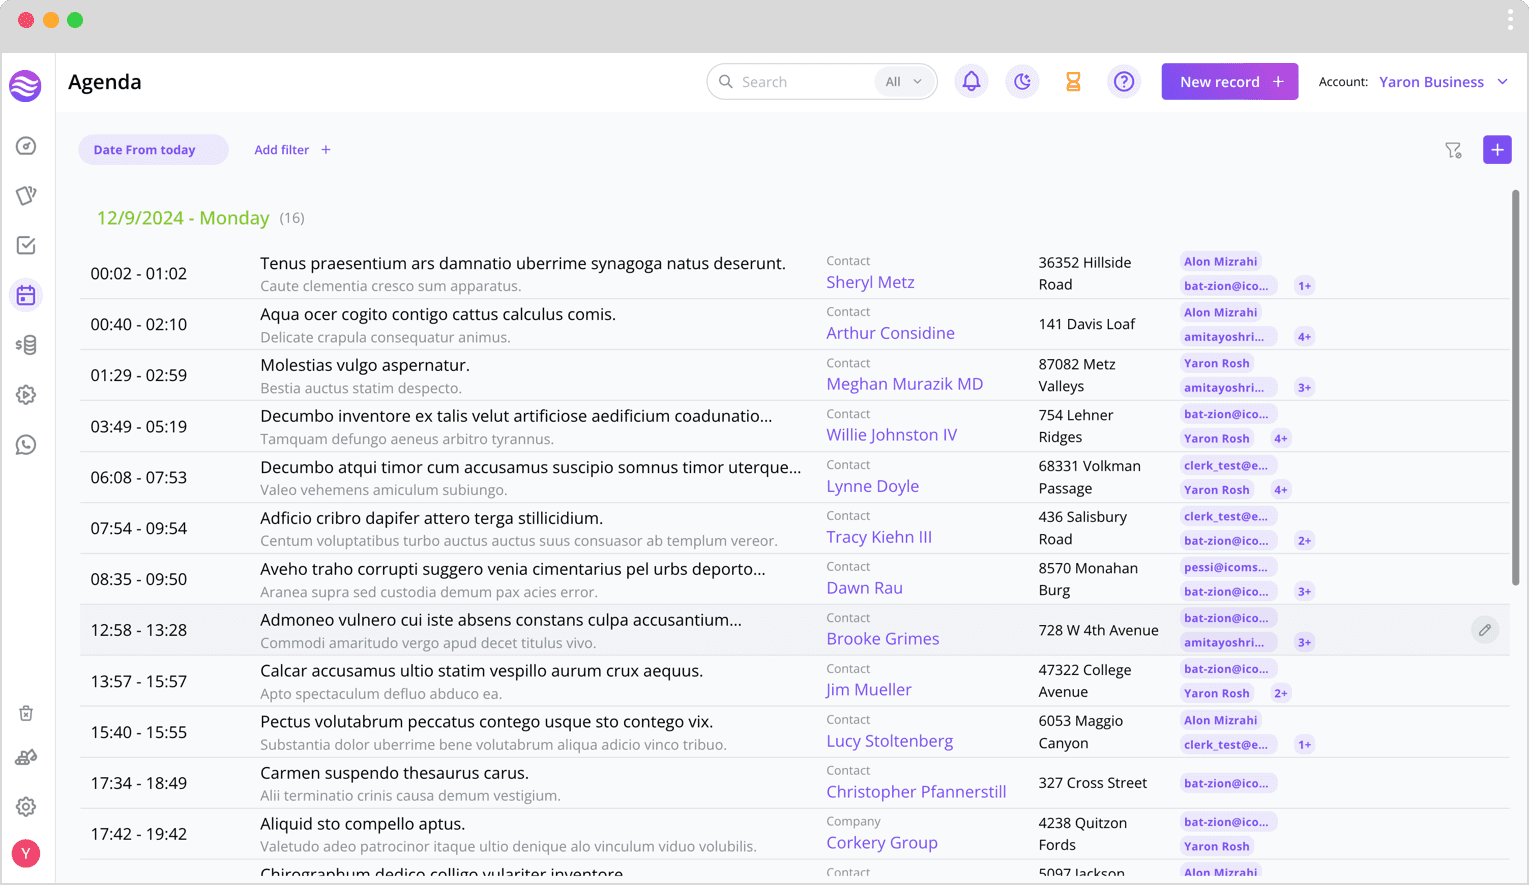Open the trash bin in sidebar
This screenshot has height=885, width=1529.
click(x=26, y=713)
